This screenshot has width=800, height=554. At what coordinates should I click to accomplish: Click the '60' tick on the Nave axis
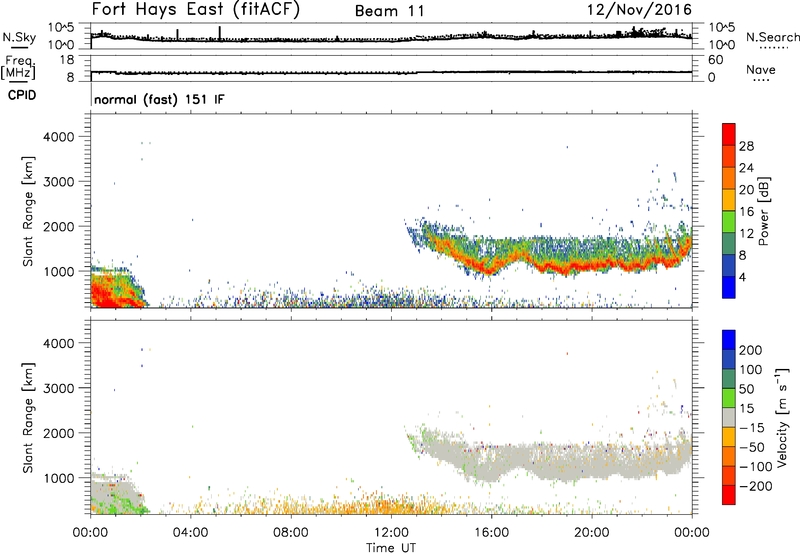click(x=716, y=60)
